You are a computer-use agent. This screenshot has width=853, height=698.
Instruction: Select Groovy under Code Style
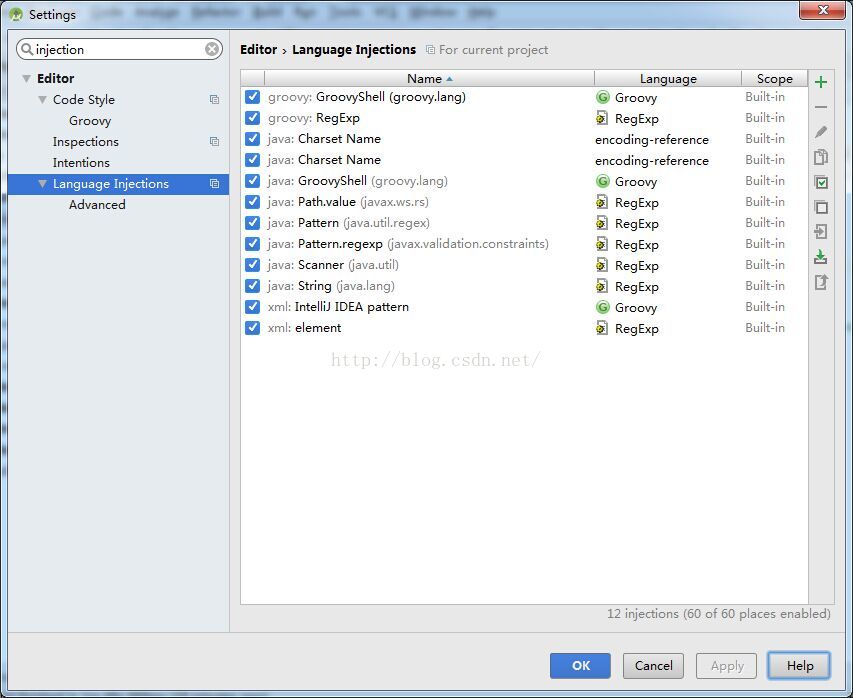point(90,121)
